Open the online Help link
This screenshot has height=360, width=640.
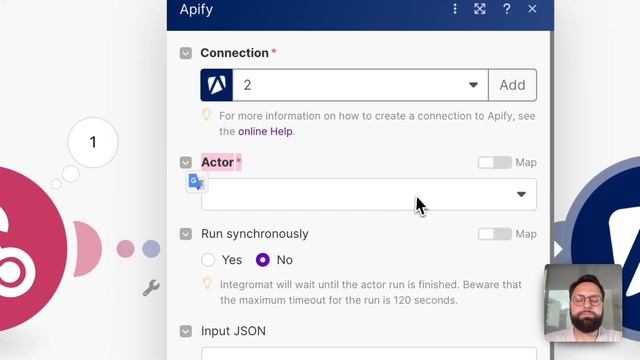click(x=265, y=131)
